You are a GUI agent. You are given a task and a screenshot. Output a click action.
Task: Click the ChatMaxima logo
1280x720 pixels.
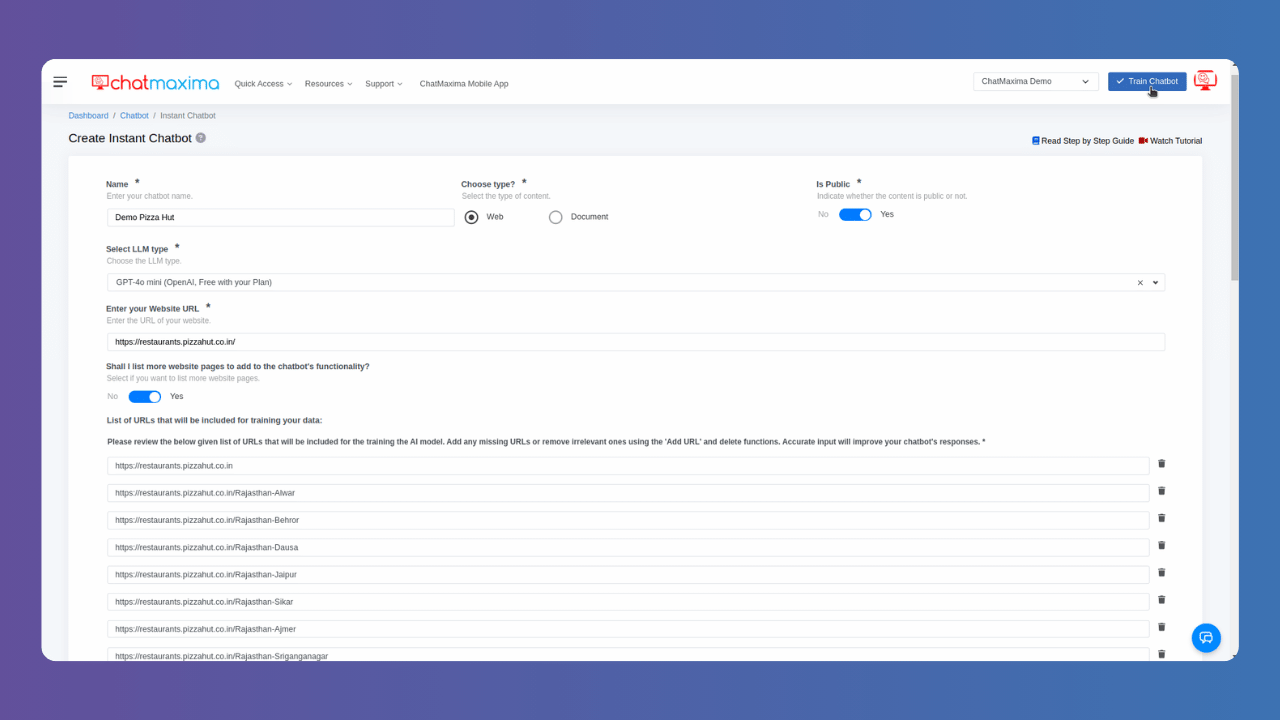click(155, 82)
